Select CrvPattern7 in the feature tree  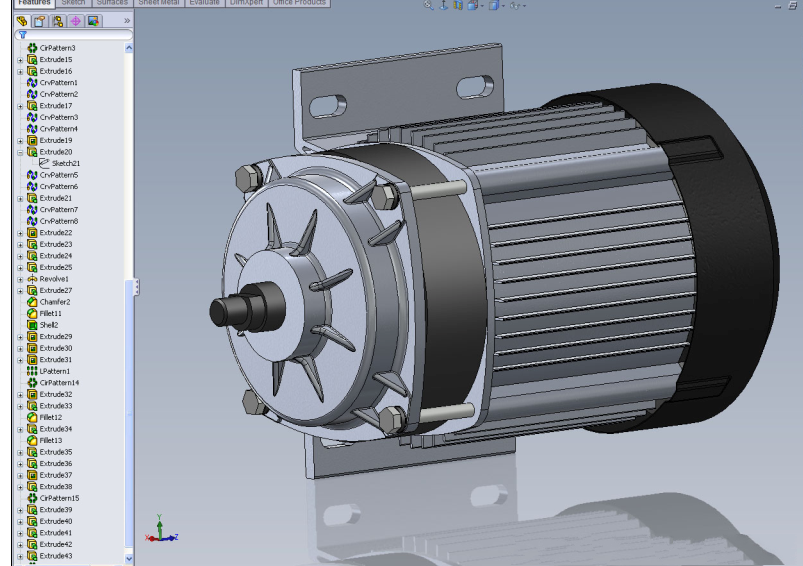click(x=59, y=209)
